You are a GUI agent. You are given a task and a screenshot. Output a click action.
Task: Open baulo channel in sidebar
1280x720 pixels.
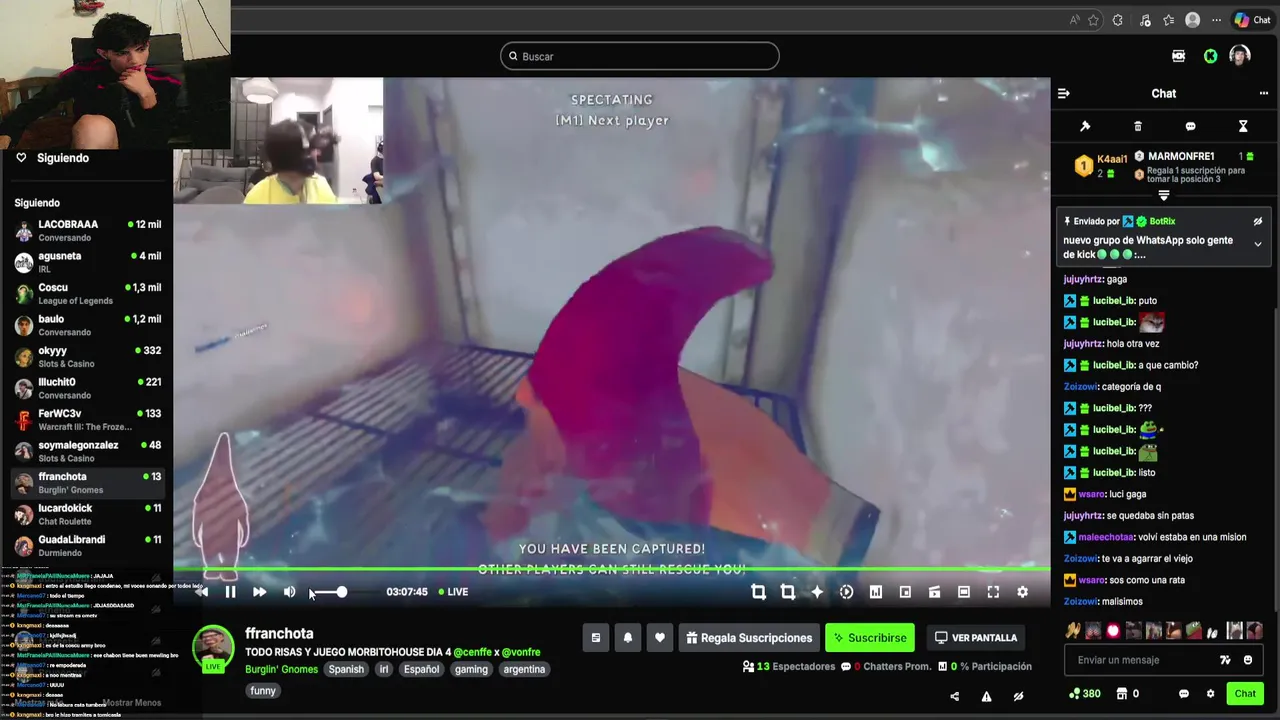88,325
